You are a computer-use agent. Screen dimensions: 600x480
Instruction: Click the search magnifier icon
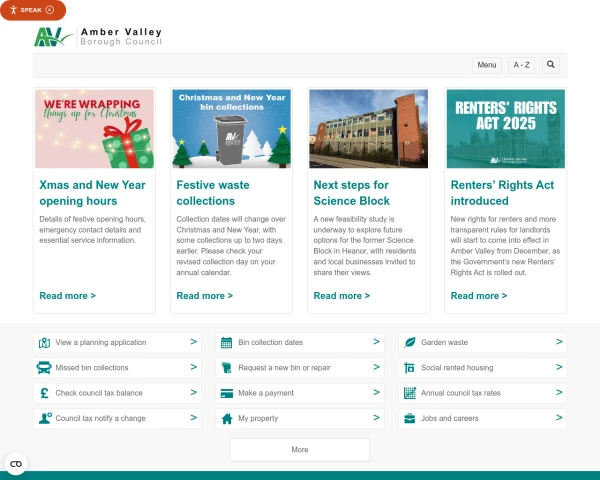550,65
